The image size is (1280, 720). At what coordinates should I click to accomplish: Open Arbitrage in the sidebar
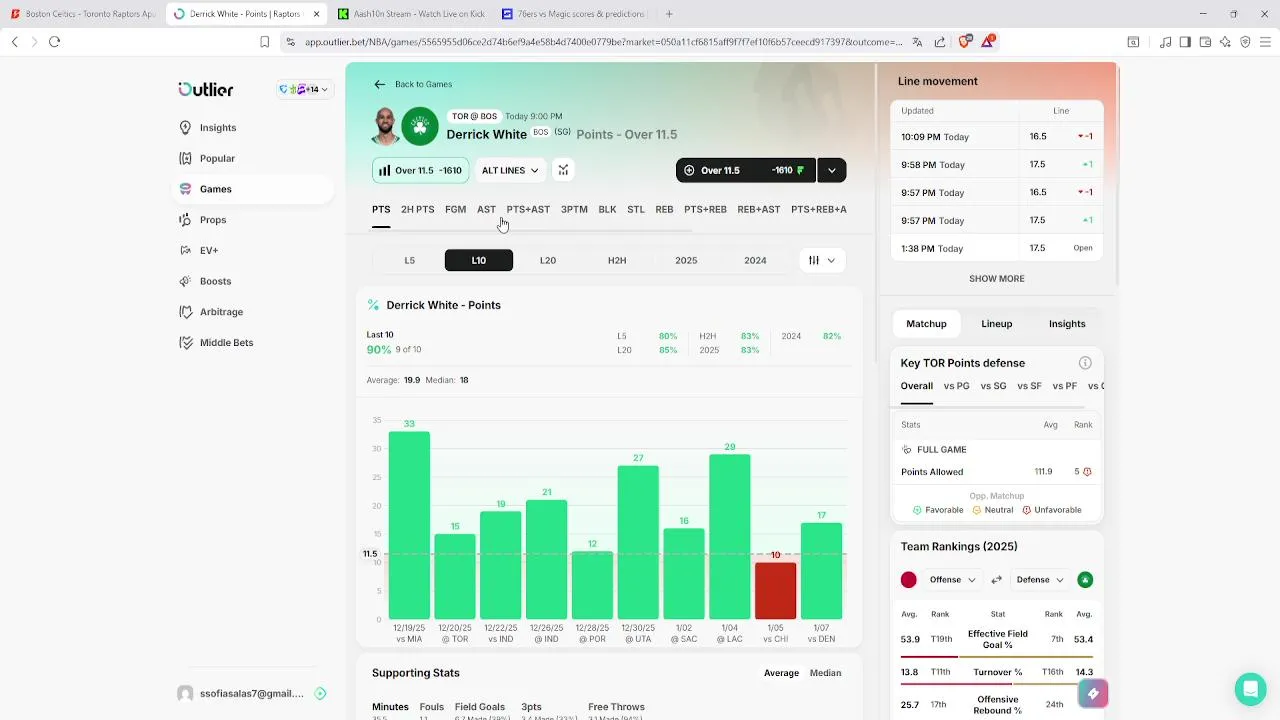[221, 312]
